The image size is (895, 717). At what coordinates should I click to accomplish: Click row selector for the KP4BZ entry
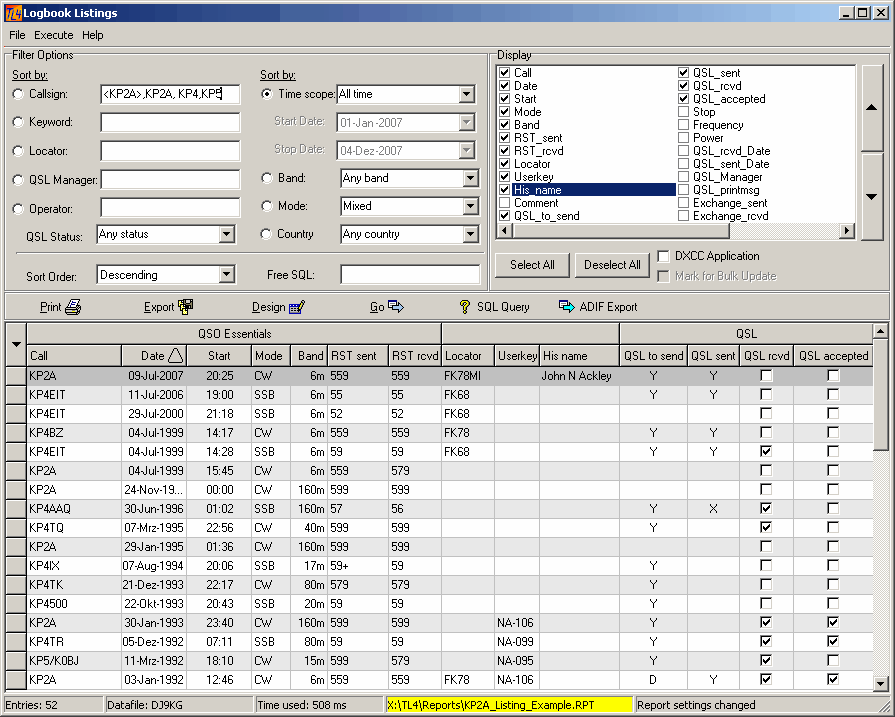tap(17, 433)
